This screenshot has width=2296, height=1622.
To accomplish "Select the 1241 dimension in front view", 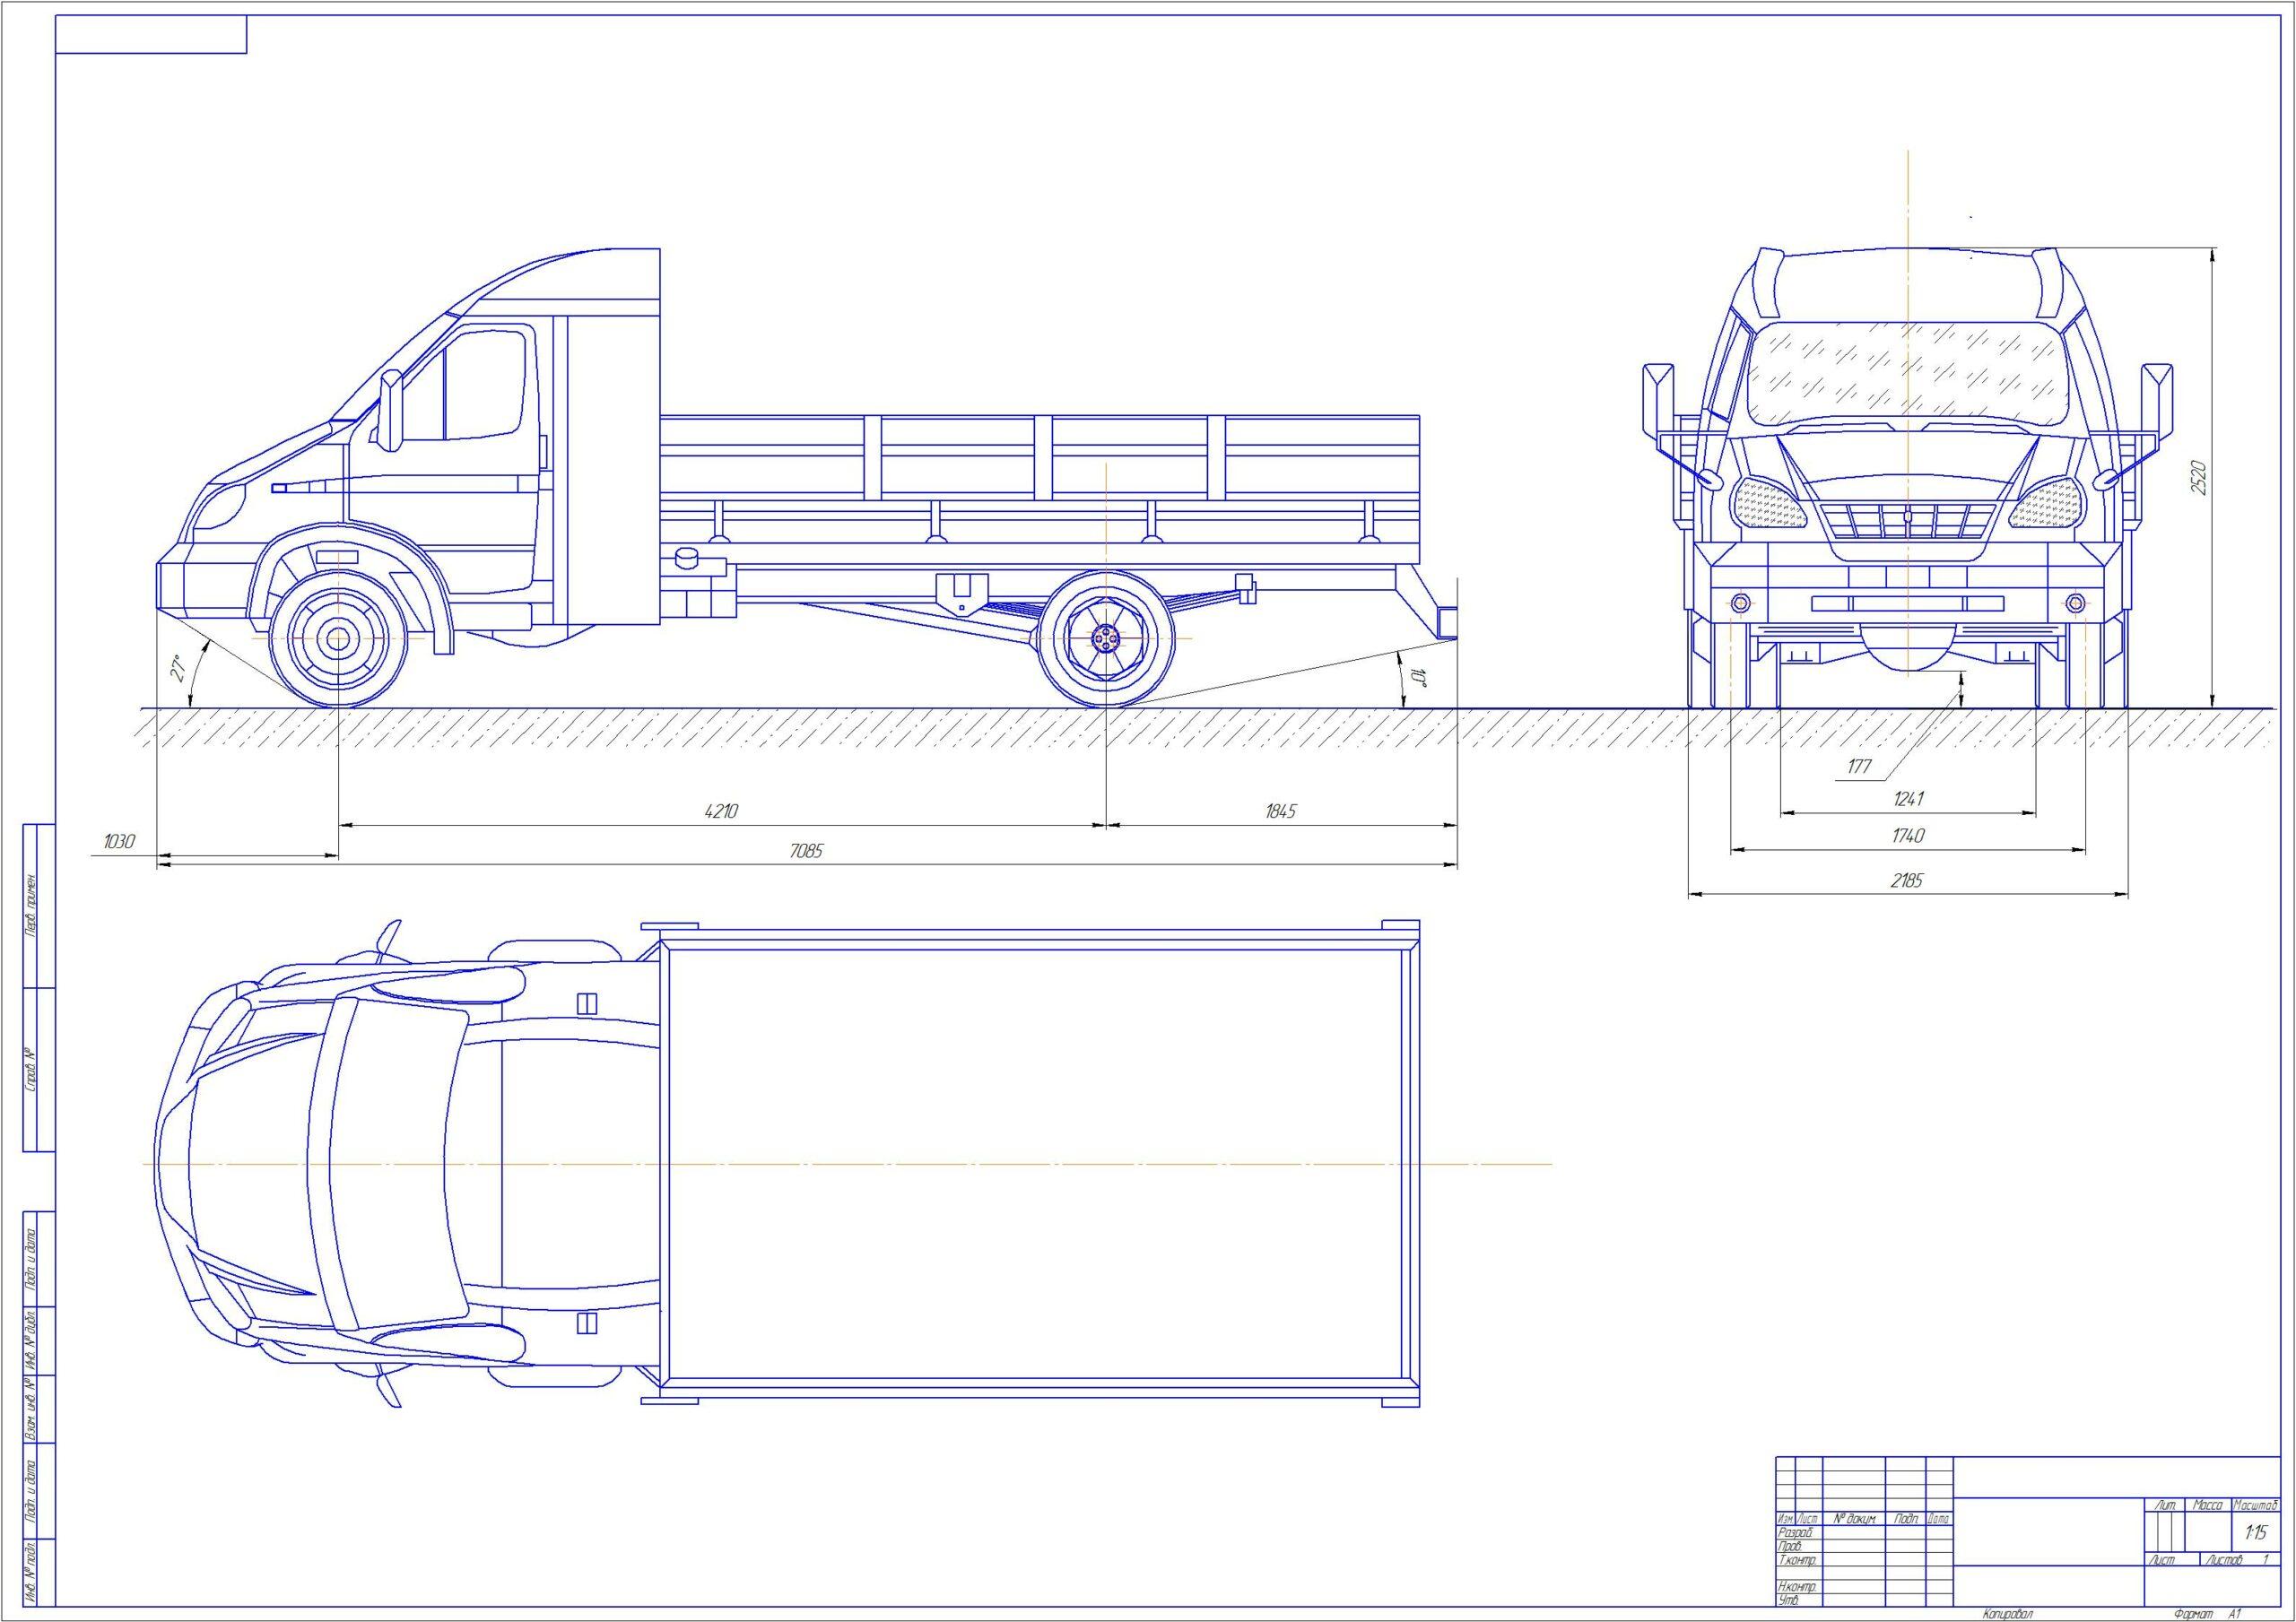I will [1908, 799].
